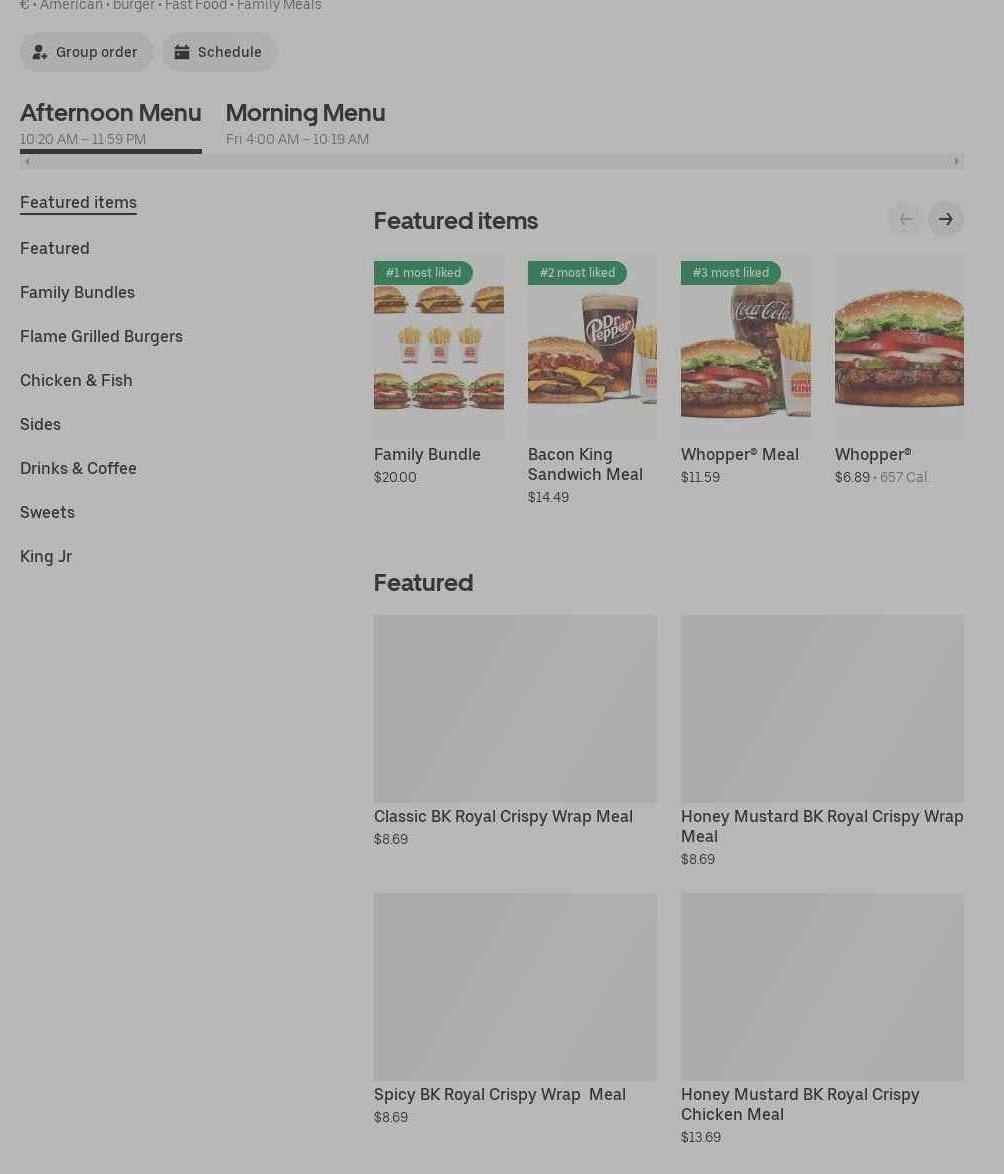Open the Whopper burger thumbnail
1004x1174 pixels.
coord(899,346)
